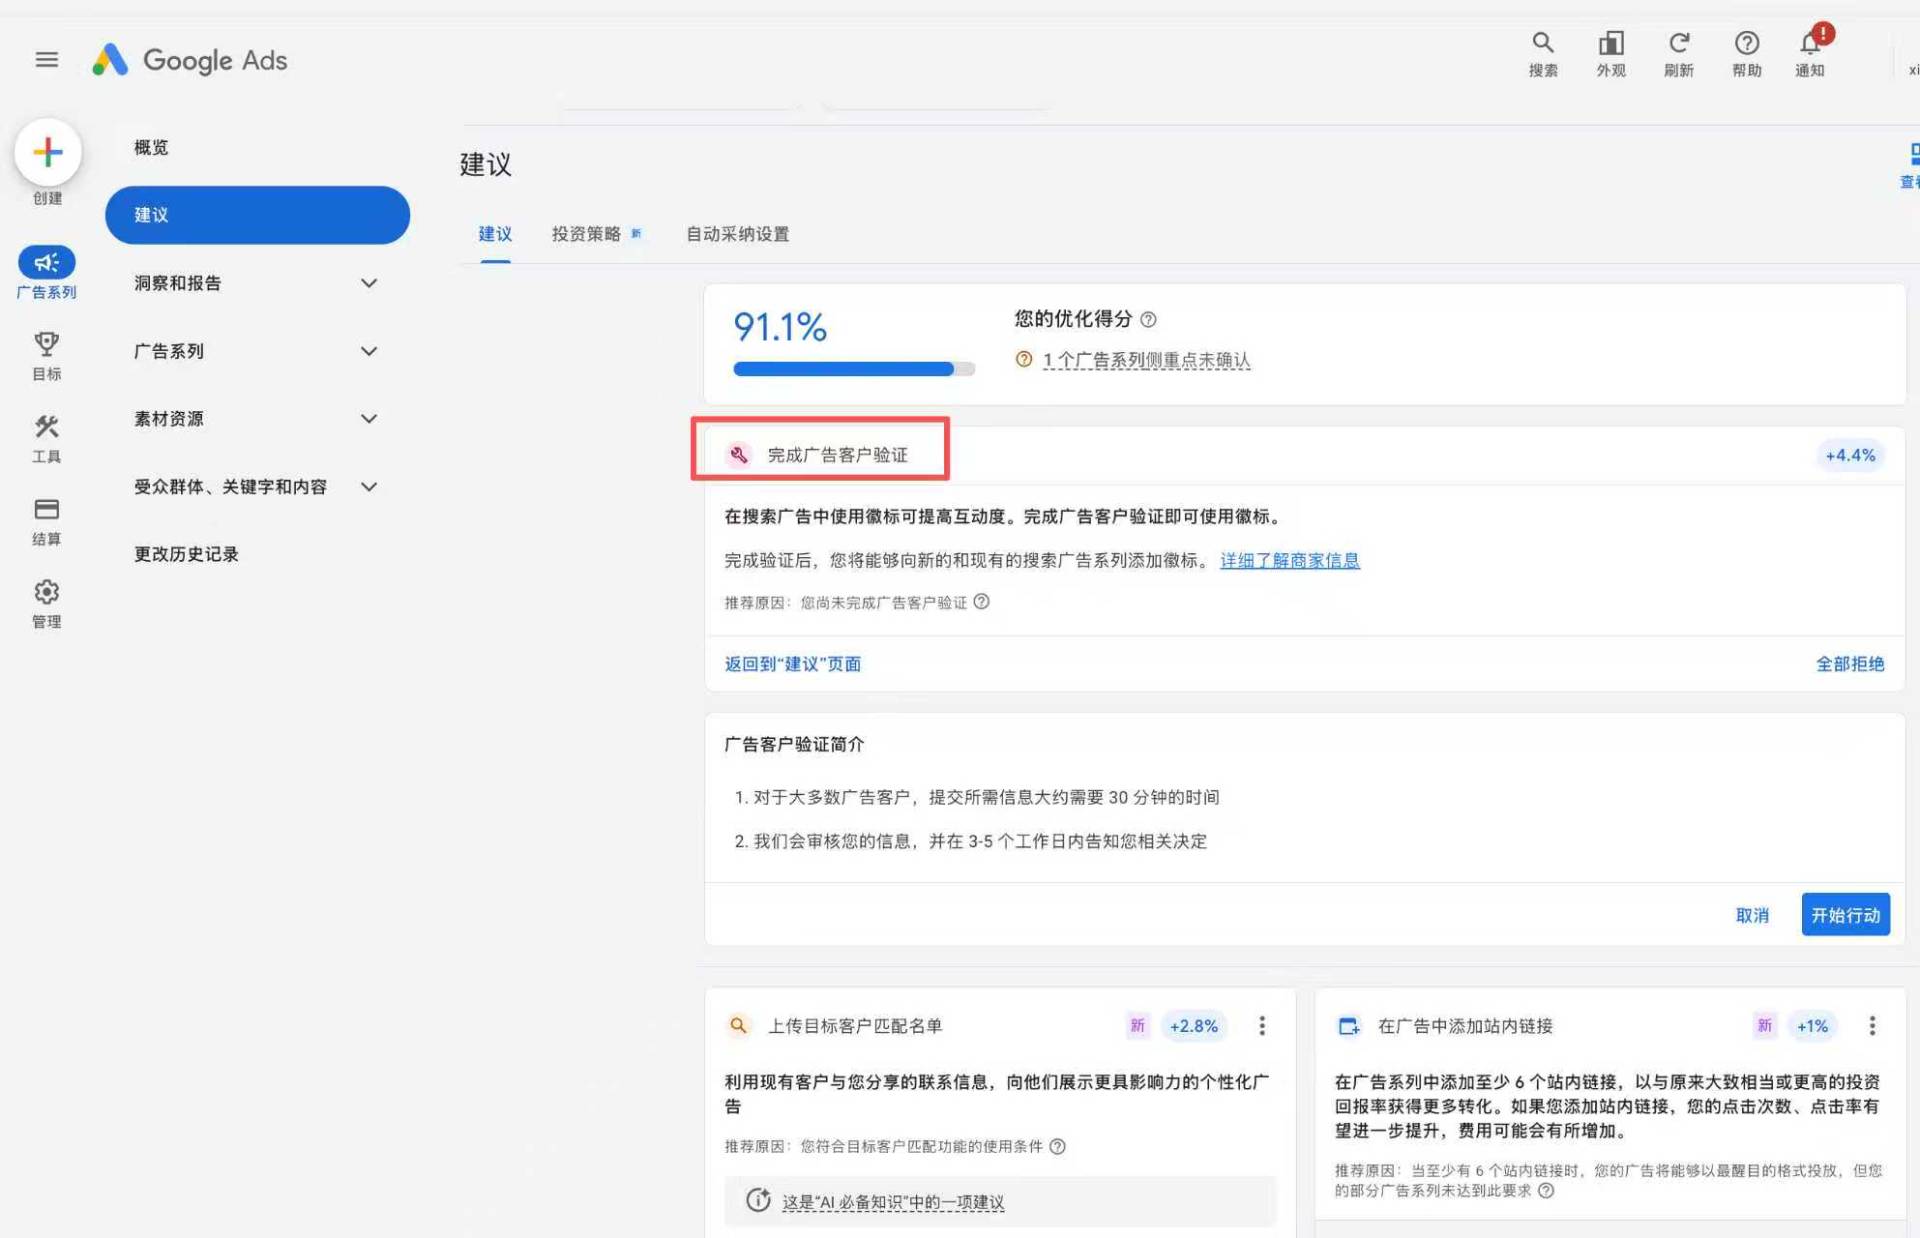1920x1238 pixels.
Task: Click the AI icon before 这是AI必备知识
Action: pos(758,1200)
